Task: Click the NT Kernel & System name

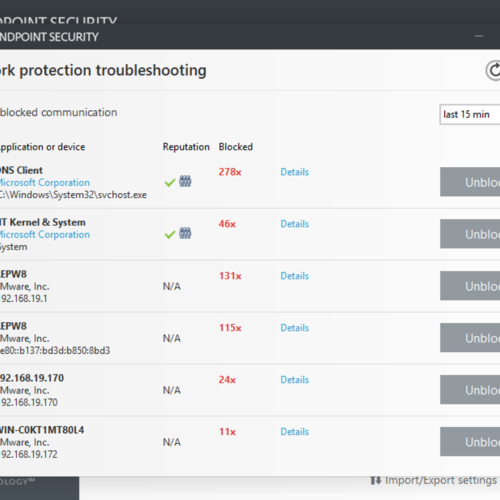Action: (x=43, y=222)
